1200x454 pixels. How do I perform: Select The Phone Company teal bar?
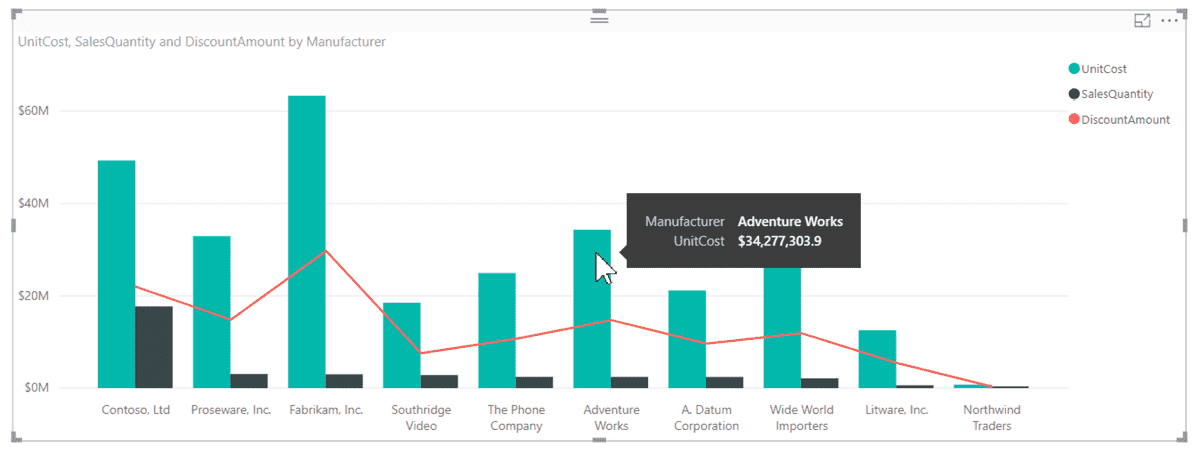coord(497,330)
